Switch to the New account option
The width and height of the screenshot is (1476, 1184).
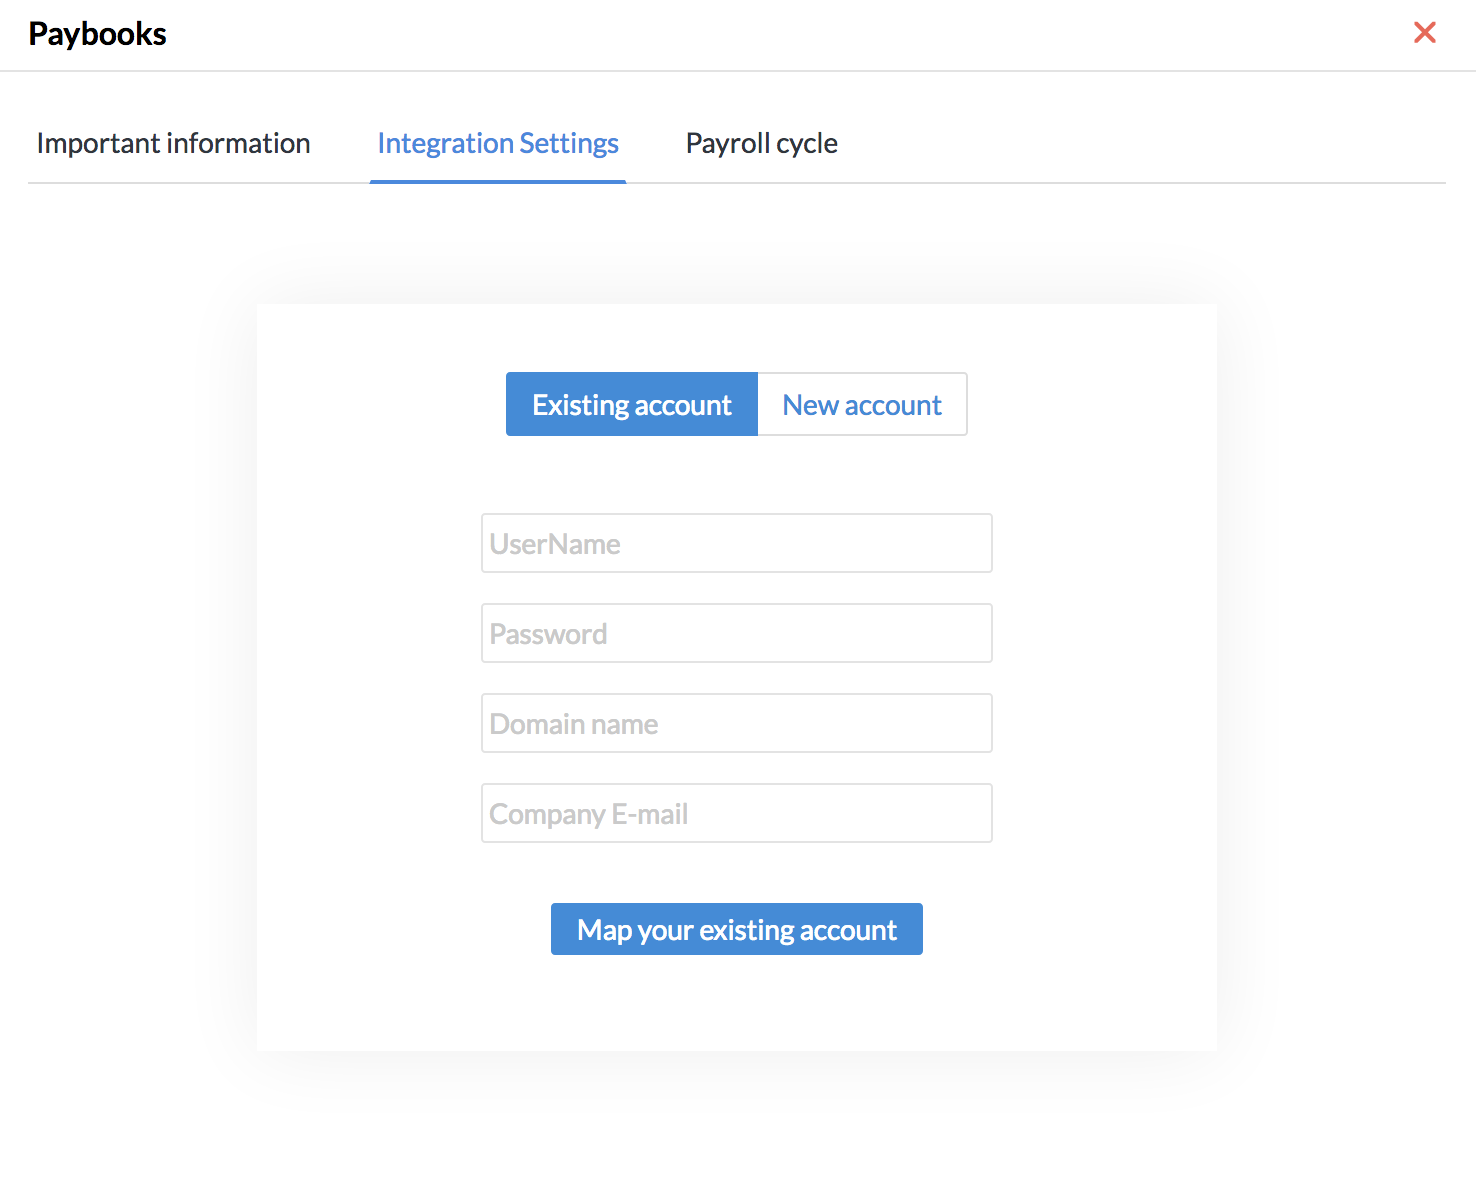click(862, 405)
